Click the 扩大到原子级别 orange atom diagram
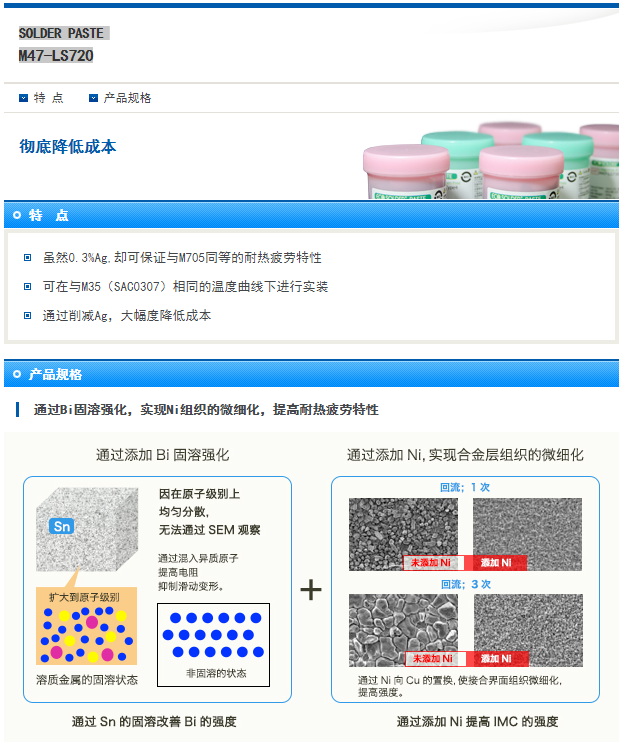Viewport: 625px width, 743px height. [x=87, y=626]
